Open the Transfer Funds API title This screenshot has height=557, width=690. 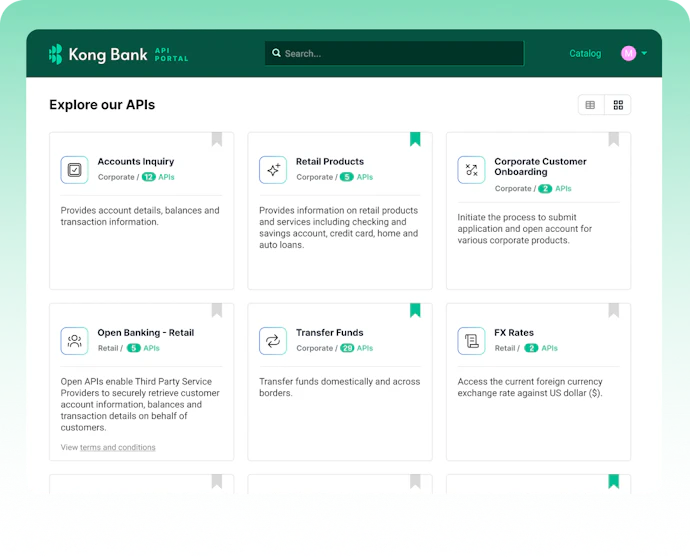pyautogui.click(x=329, y=333)
